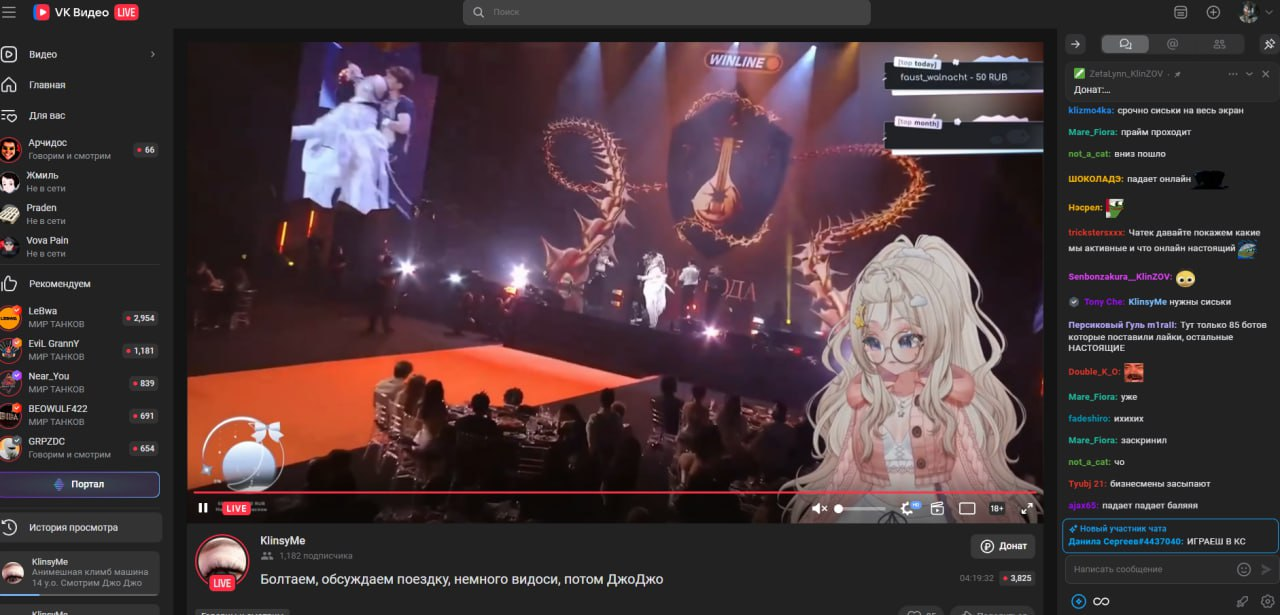Viewport: 1280px width, 615px height.
Task: Open Near_You recommended stream
Action: pos(80,383)
